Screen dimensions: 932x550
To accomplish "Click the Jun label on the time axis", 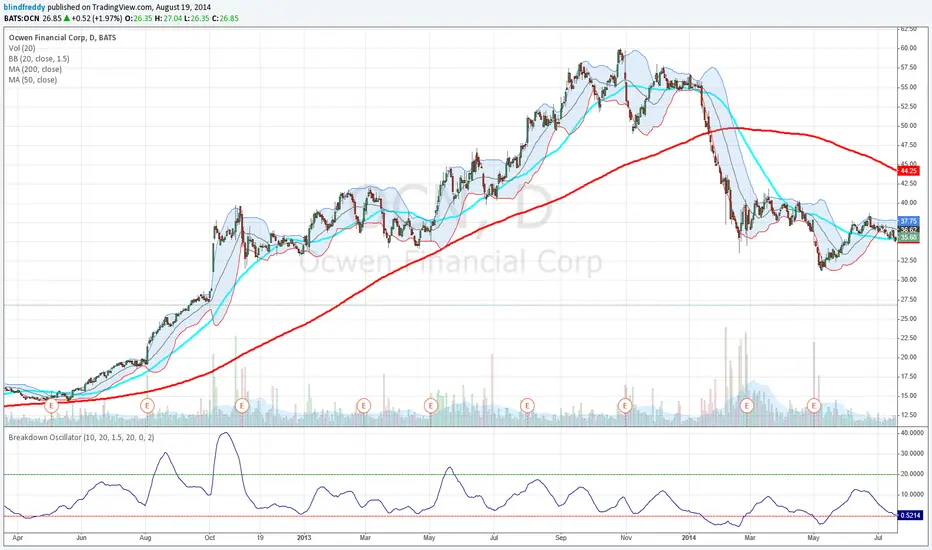I will pyautogui.click(x=81, y=538).
